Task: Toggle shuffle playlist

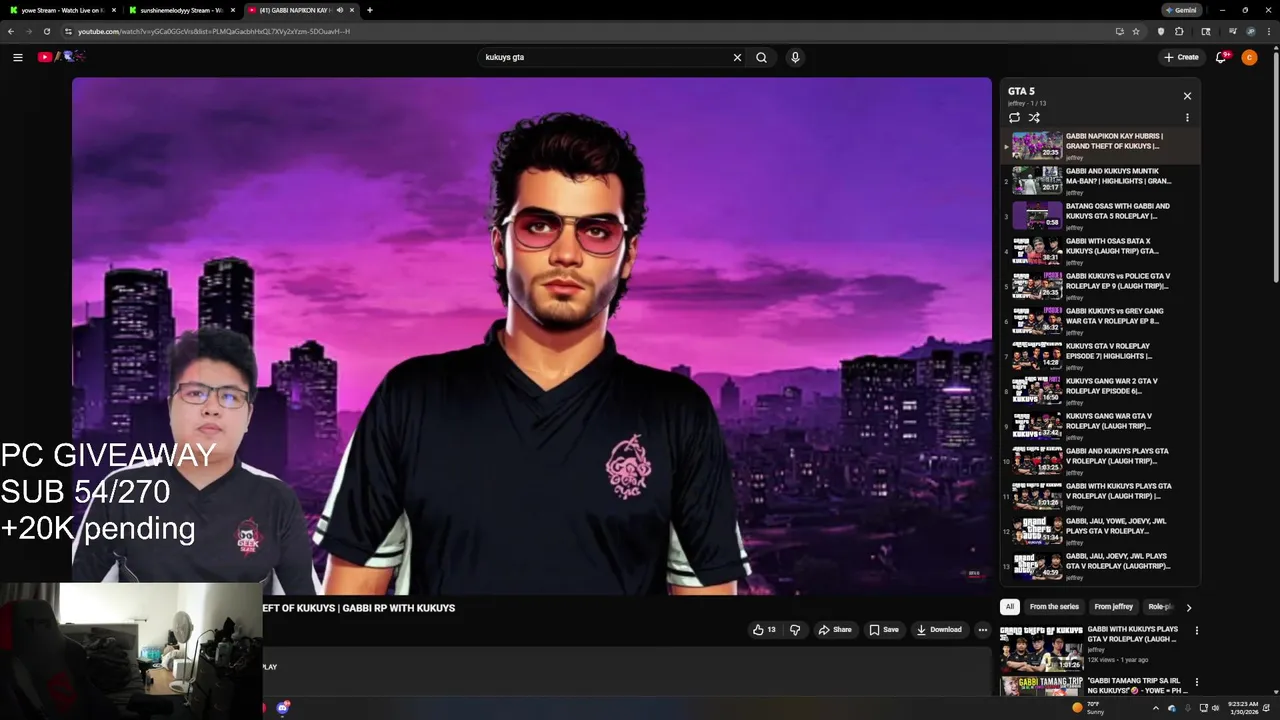Action: point(1034,117)
